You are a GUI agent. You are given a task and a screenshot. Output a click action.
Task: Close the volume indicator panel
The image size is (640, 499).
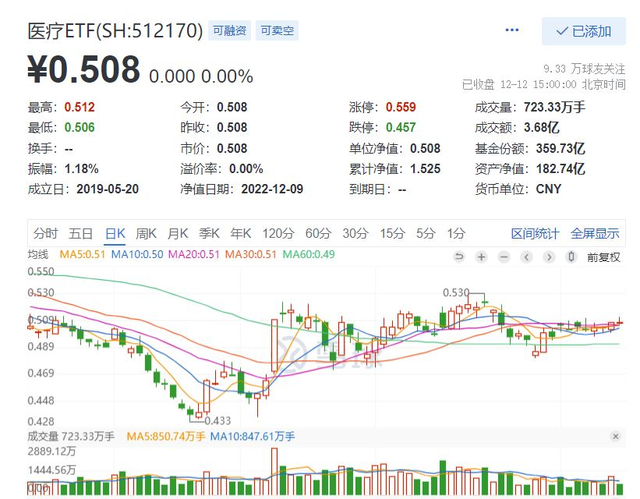(616, 437)
